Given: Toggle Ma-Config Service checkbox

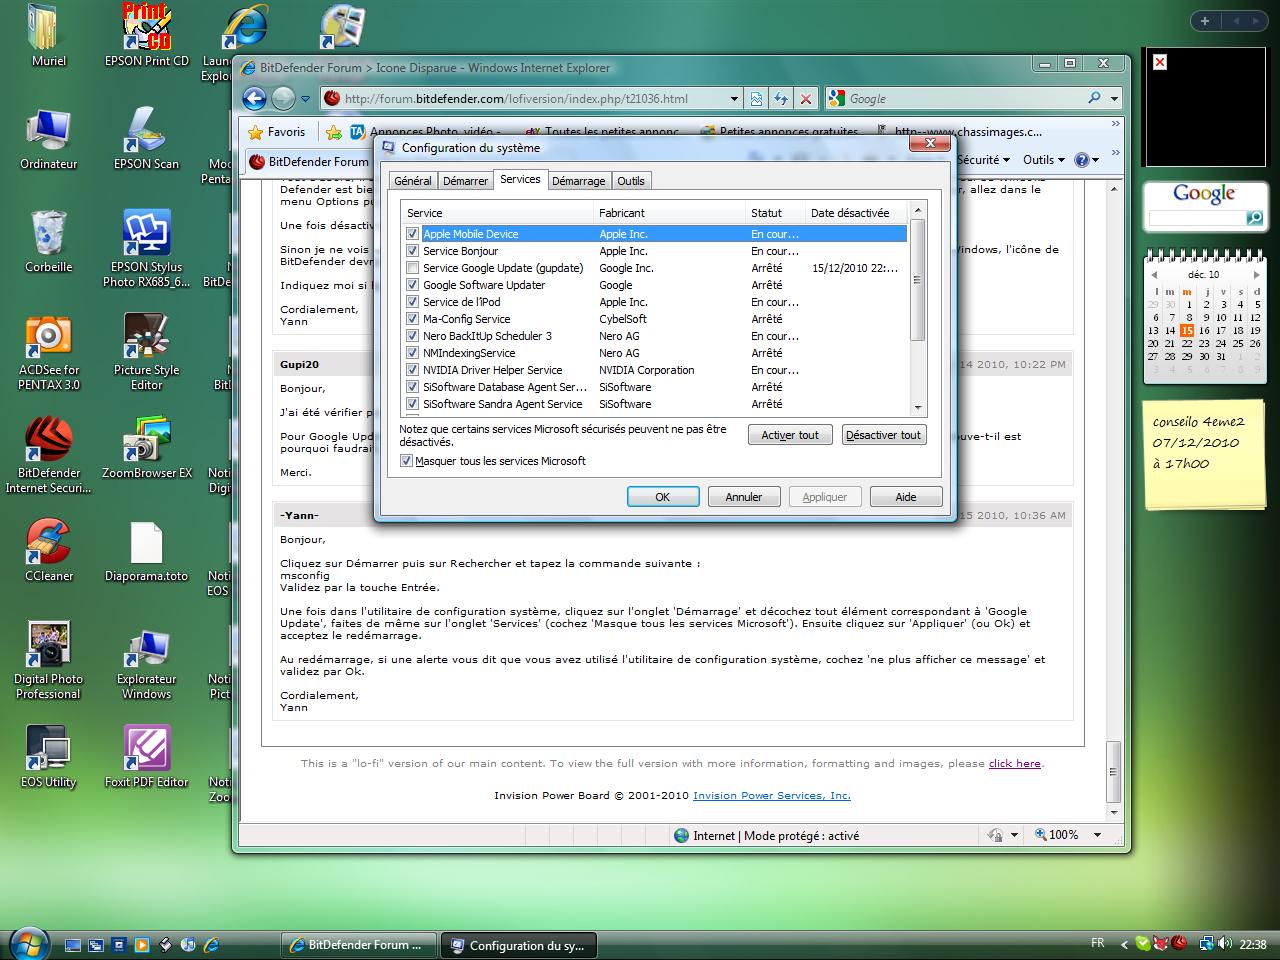Looking at the screenshot, I should click(x=412, y=319).
